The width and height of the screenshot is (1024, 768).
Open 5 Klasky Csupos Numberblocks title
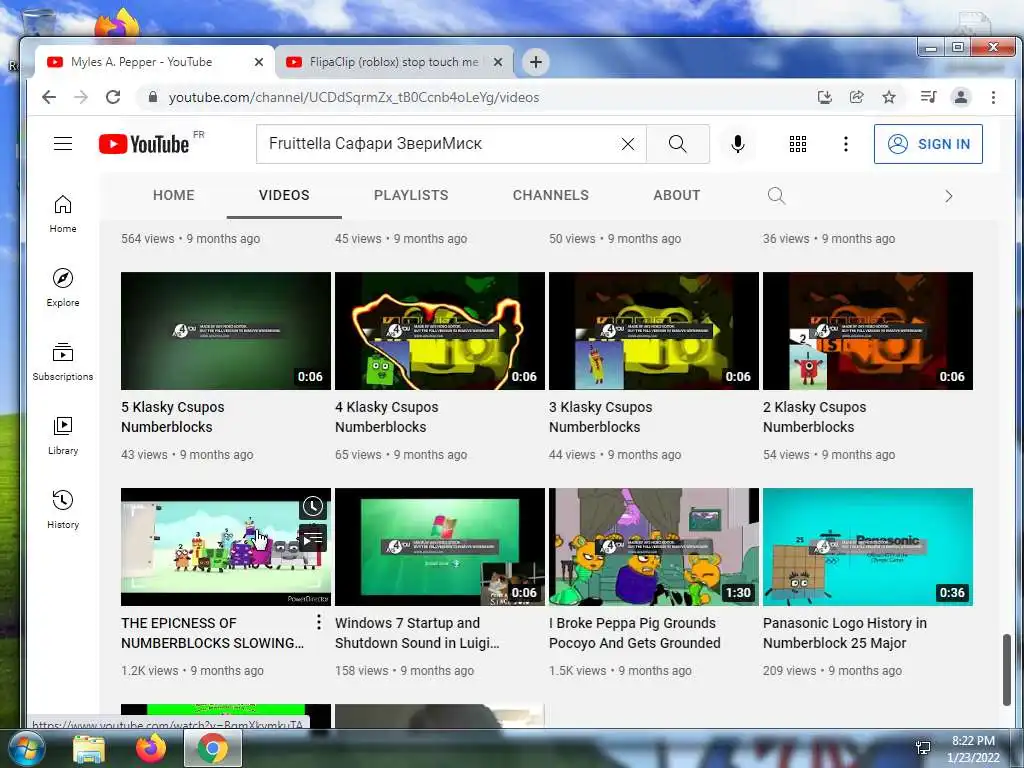(172, 417)
